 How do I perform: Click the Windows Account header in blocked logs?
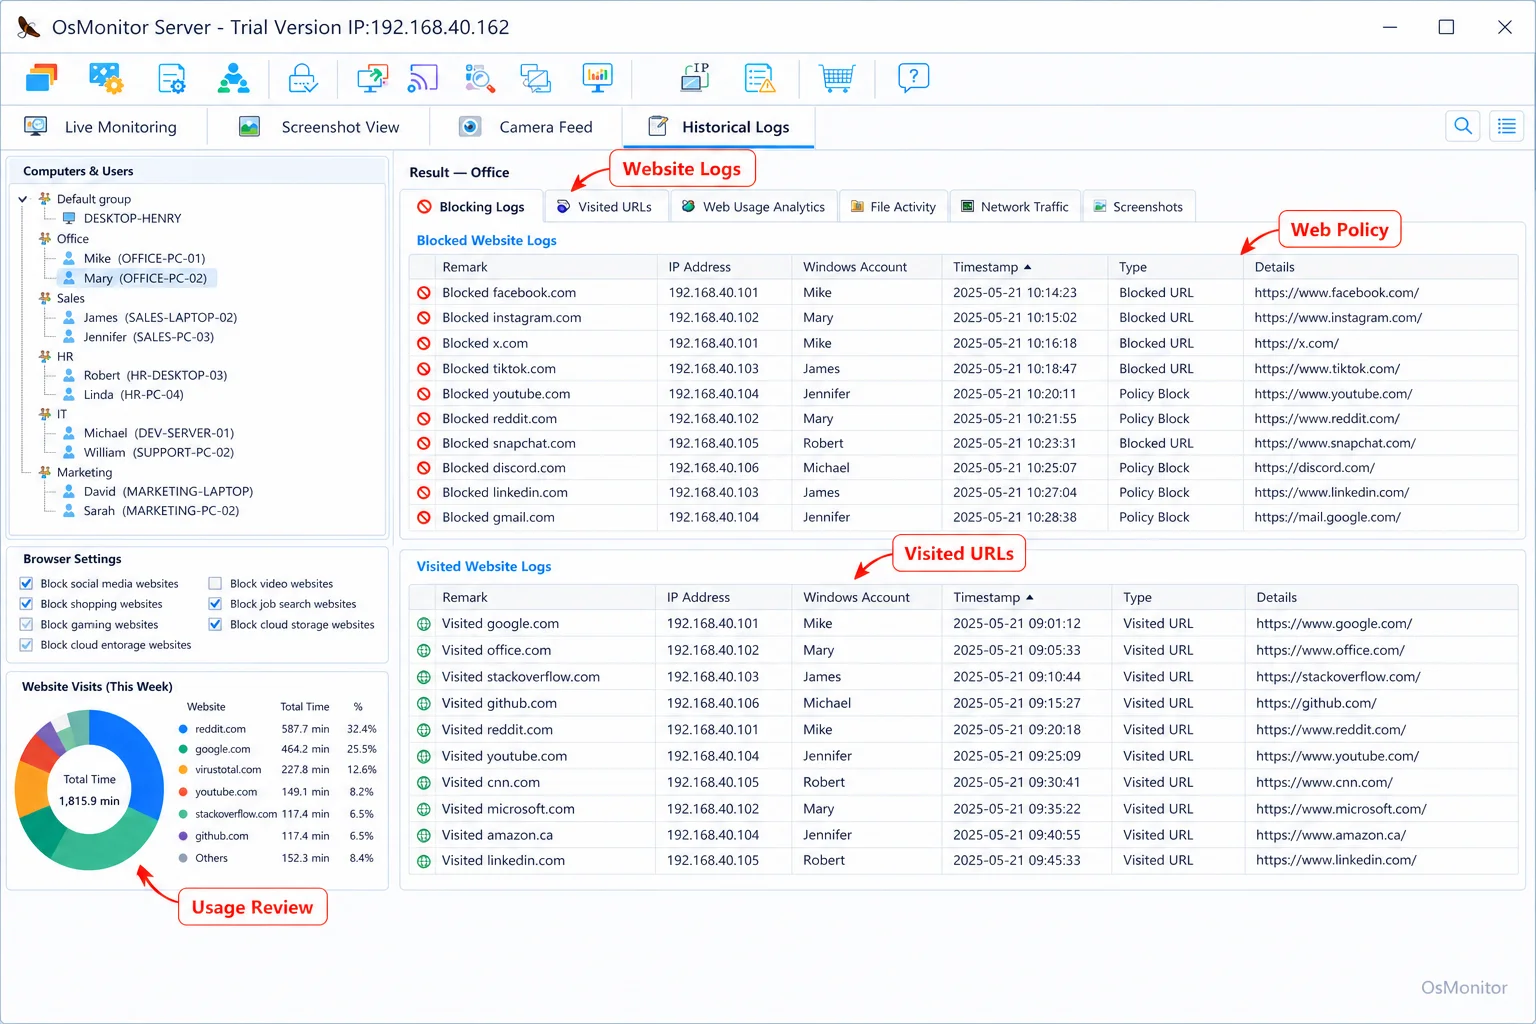[x=855, y=267]
